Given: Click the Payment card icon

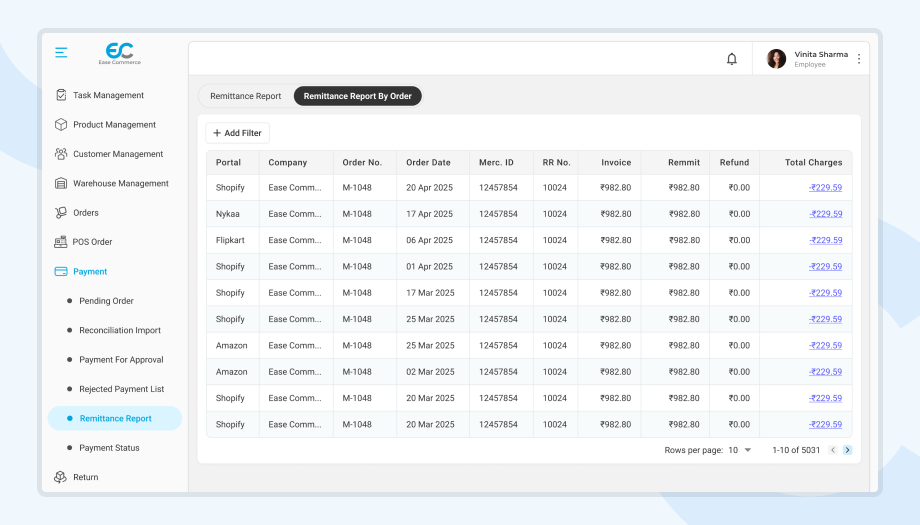Looking at the screenshot, I should pos(61,272).
